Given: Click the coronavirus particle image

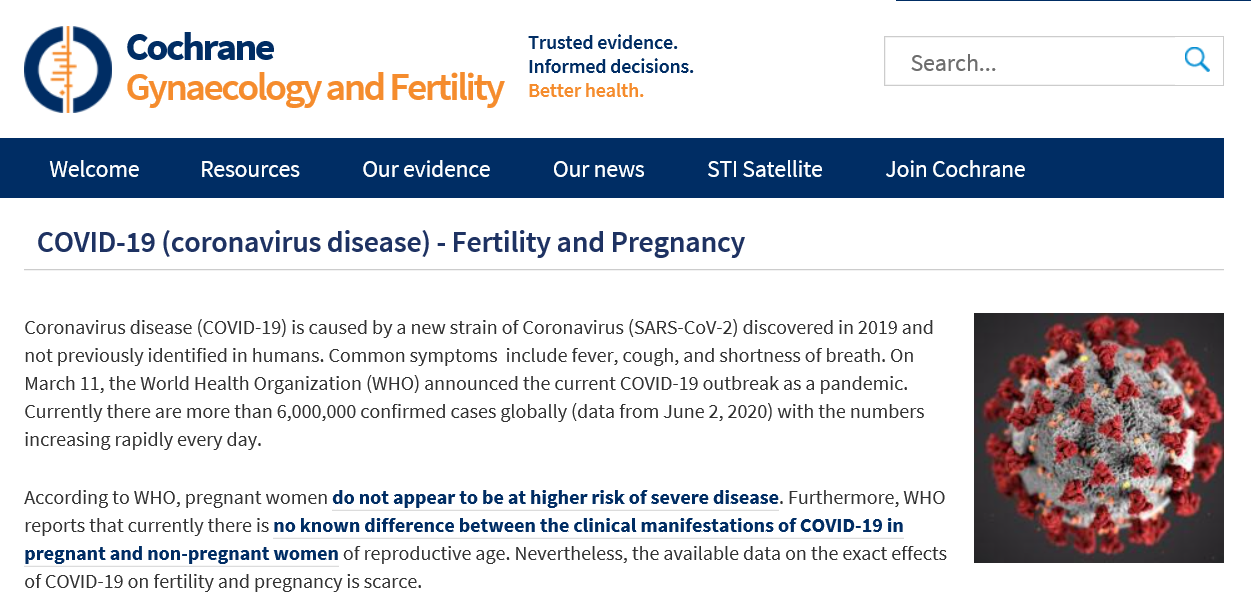Looking at the screenshot, I should [1098, 438].
